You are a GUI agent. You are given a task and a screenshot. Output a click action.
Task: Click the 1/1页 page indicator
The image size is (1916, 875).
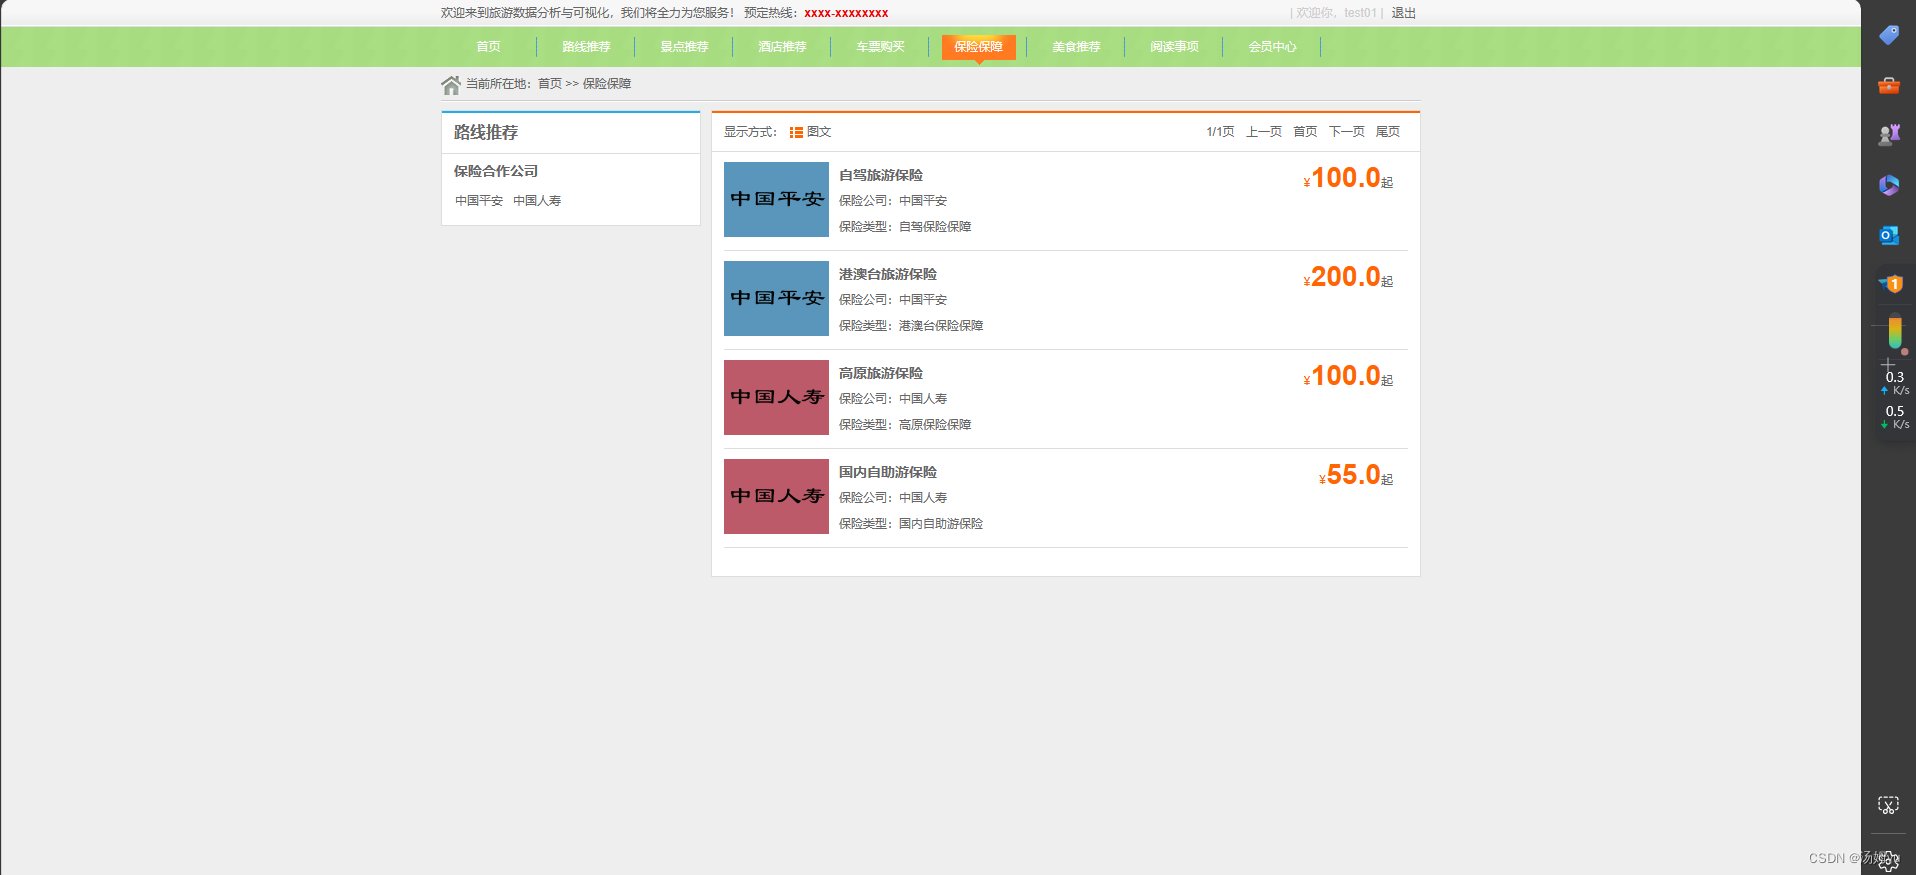click(1220, 132)
